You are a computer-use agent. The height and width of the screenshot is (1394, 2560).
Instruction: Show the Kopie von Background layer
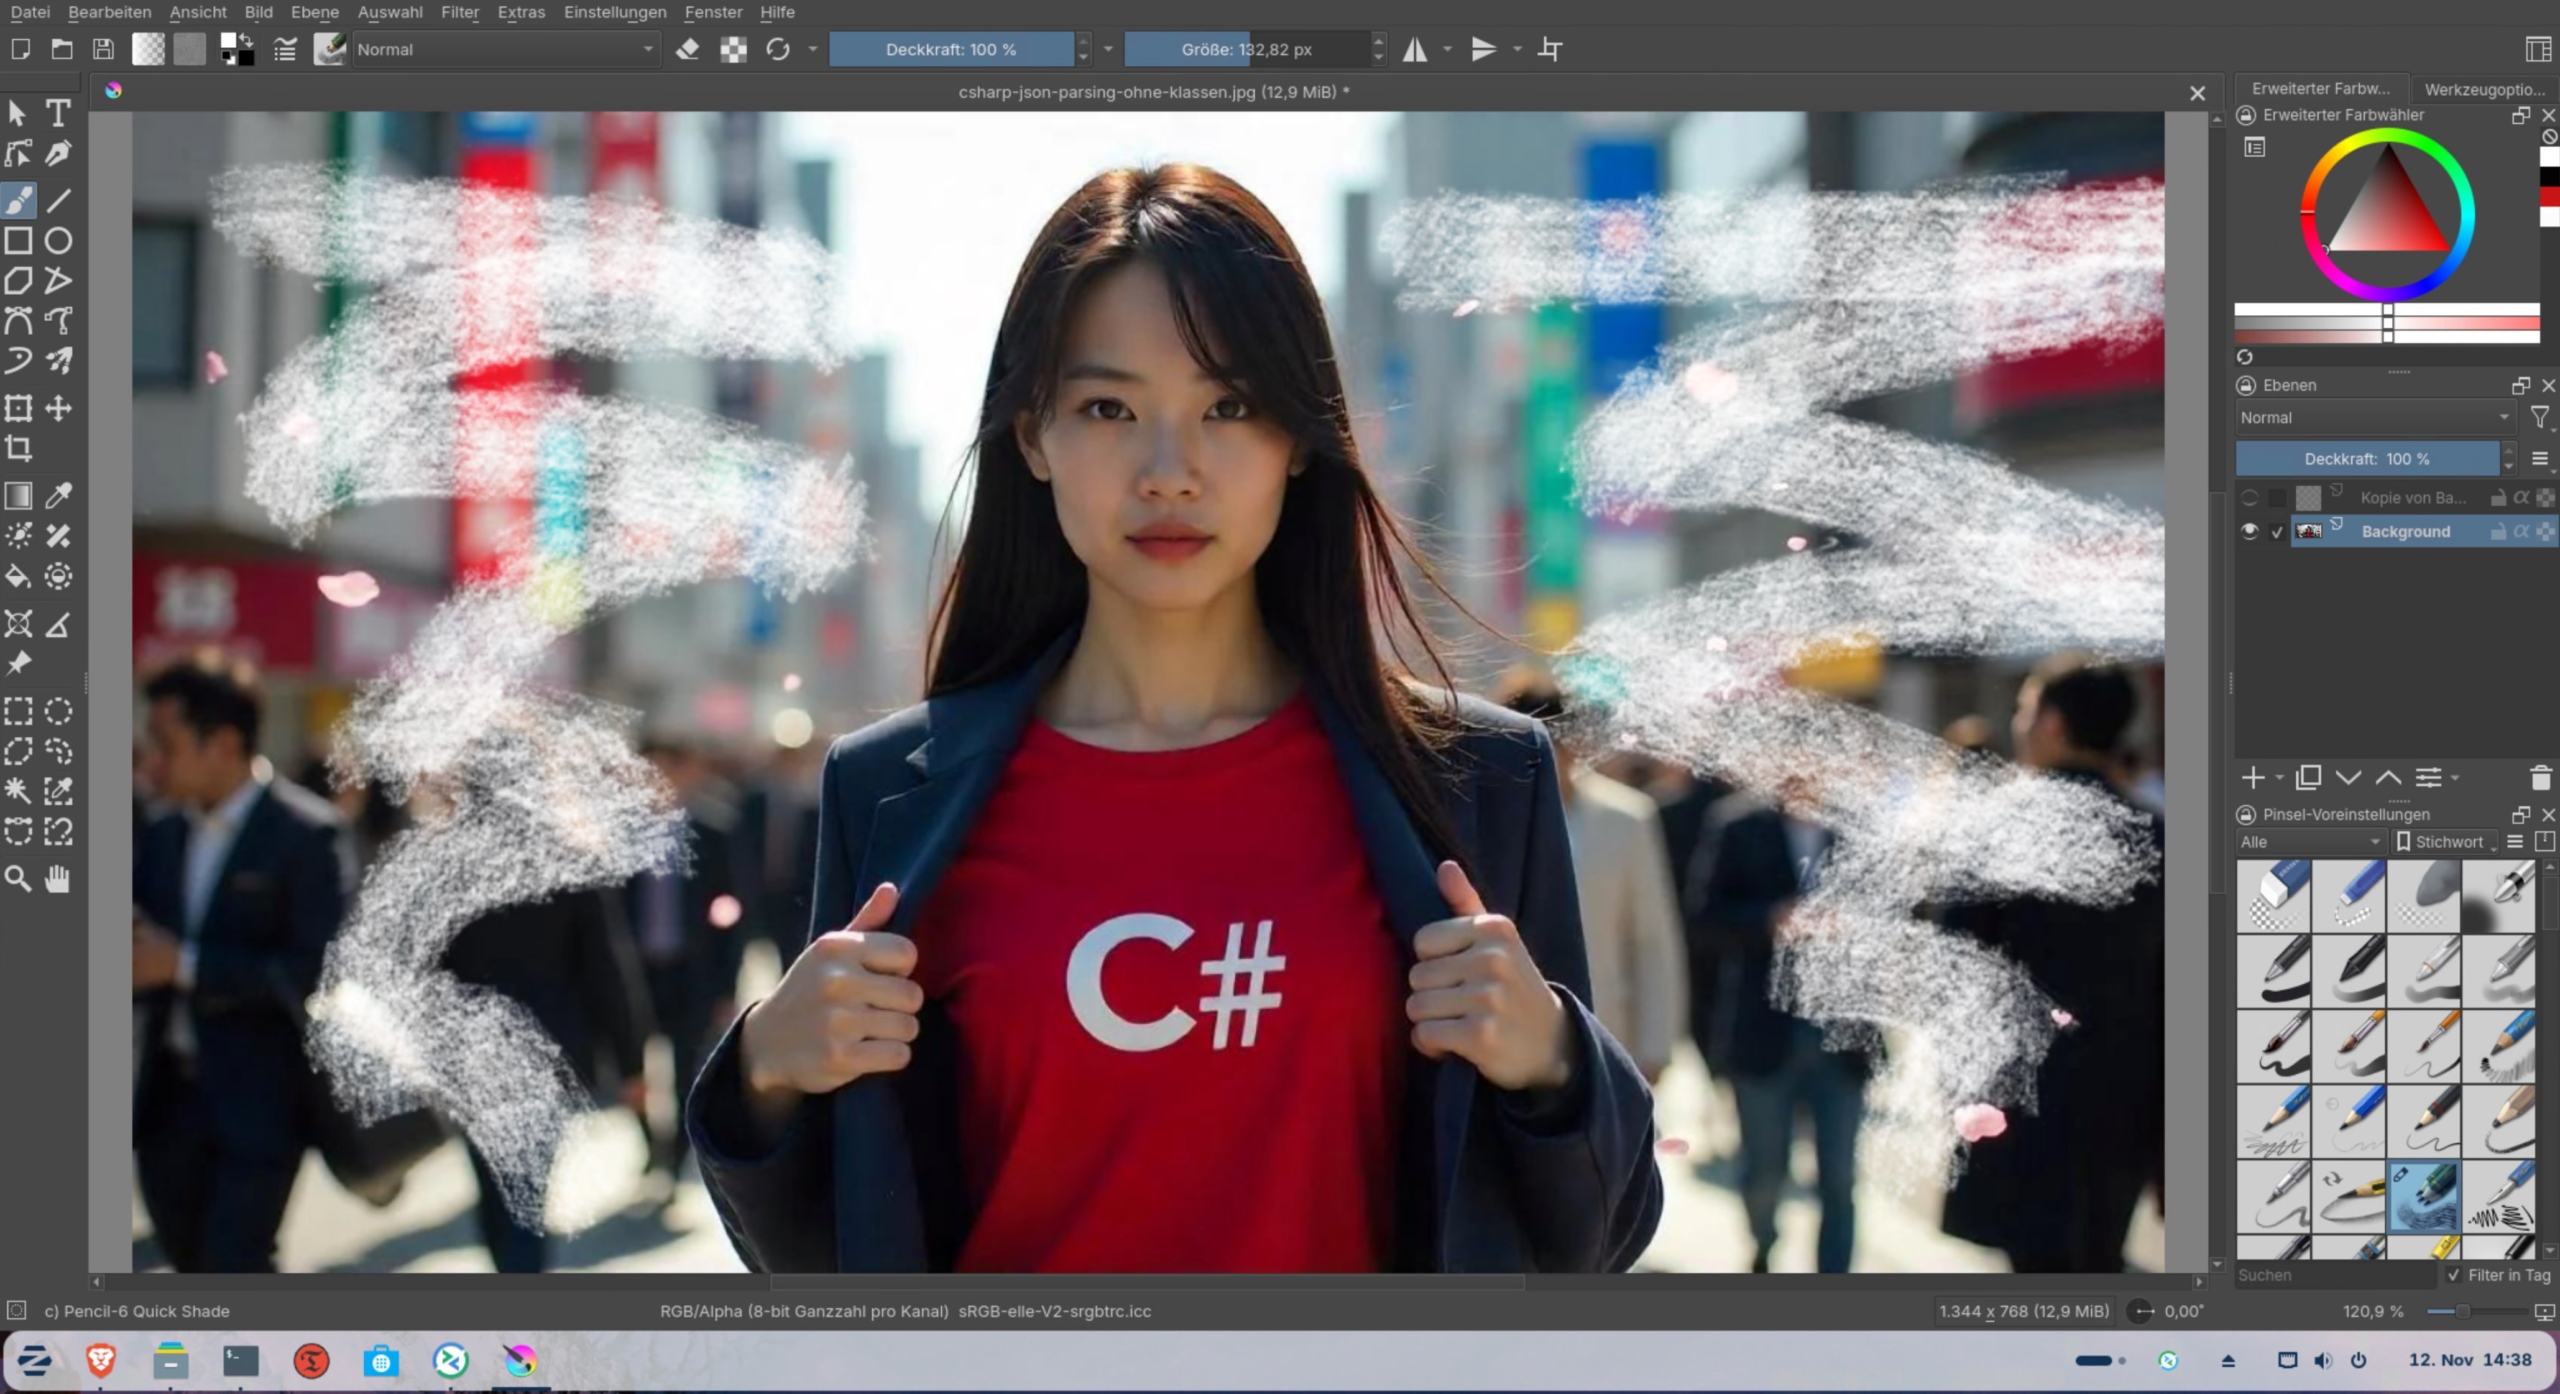pos(2250,498)
